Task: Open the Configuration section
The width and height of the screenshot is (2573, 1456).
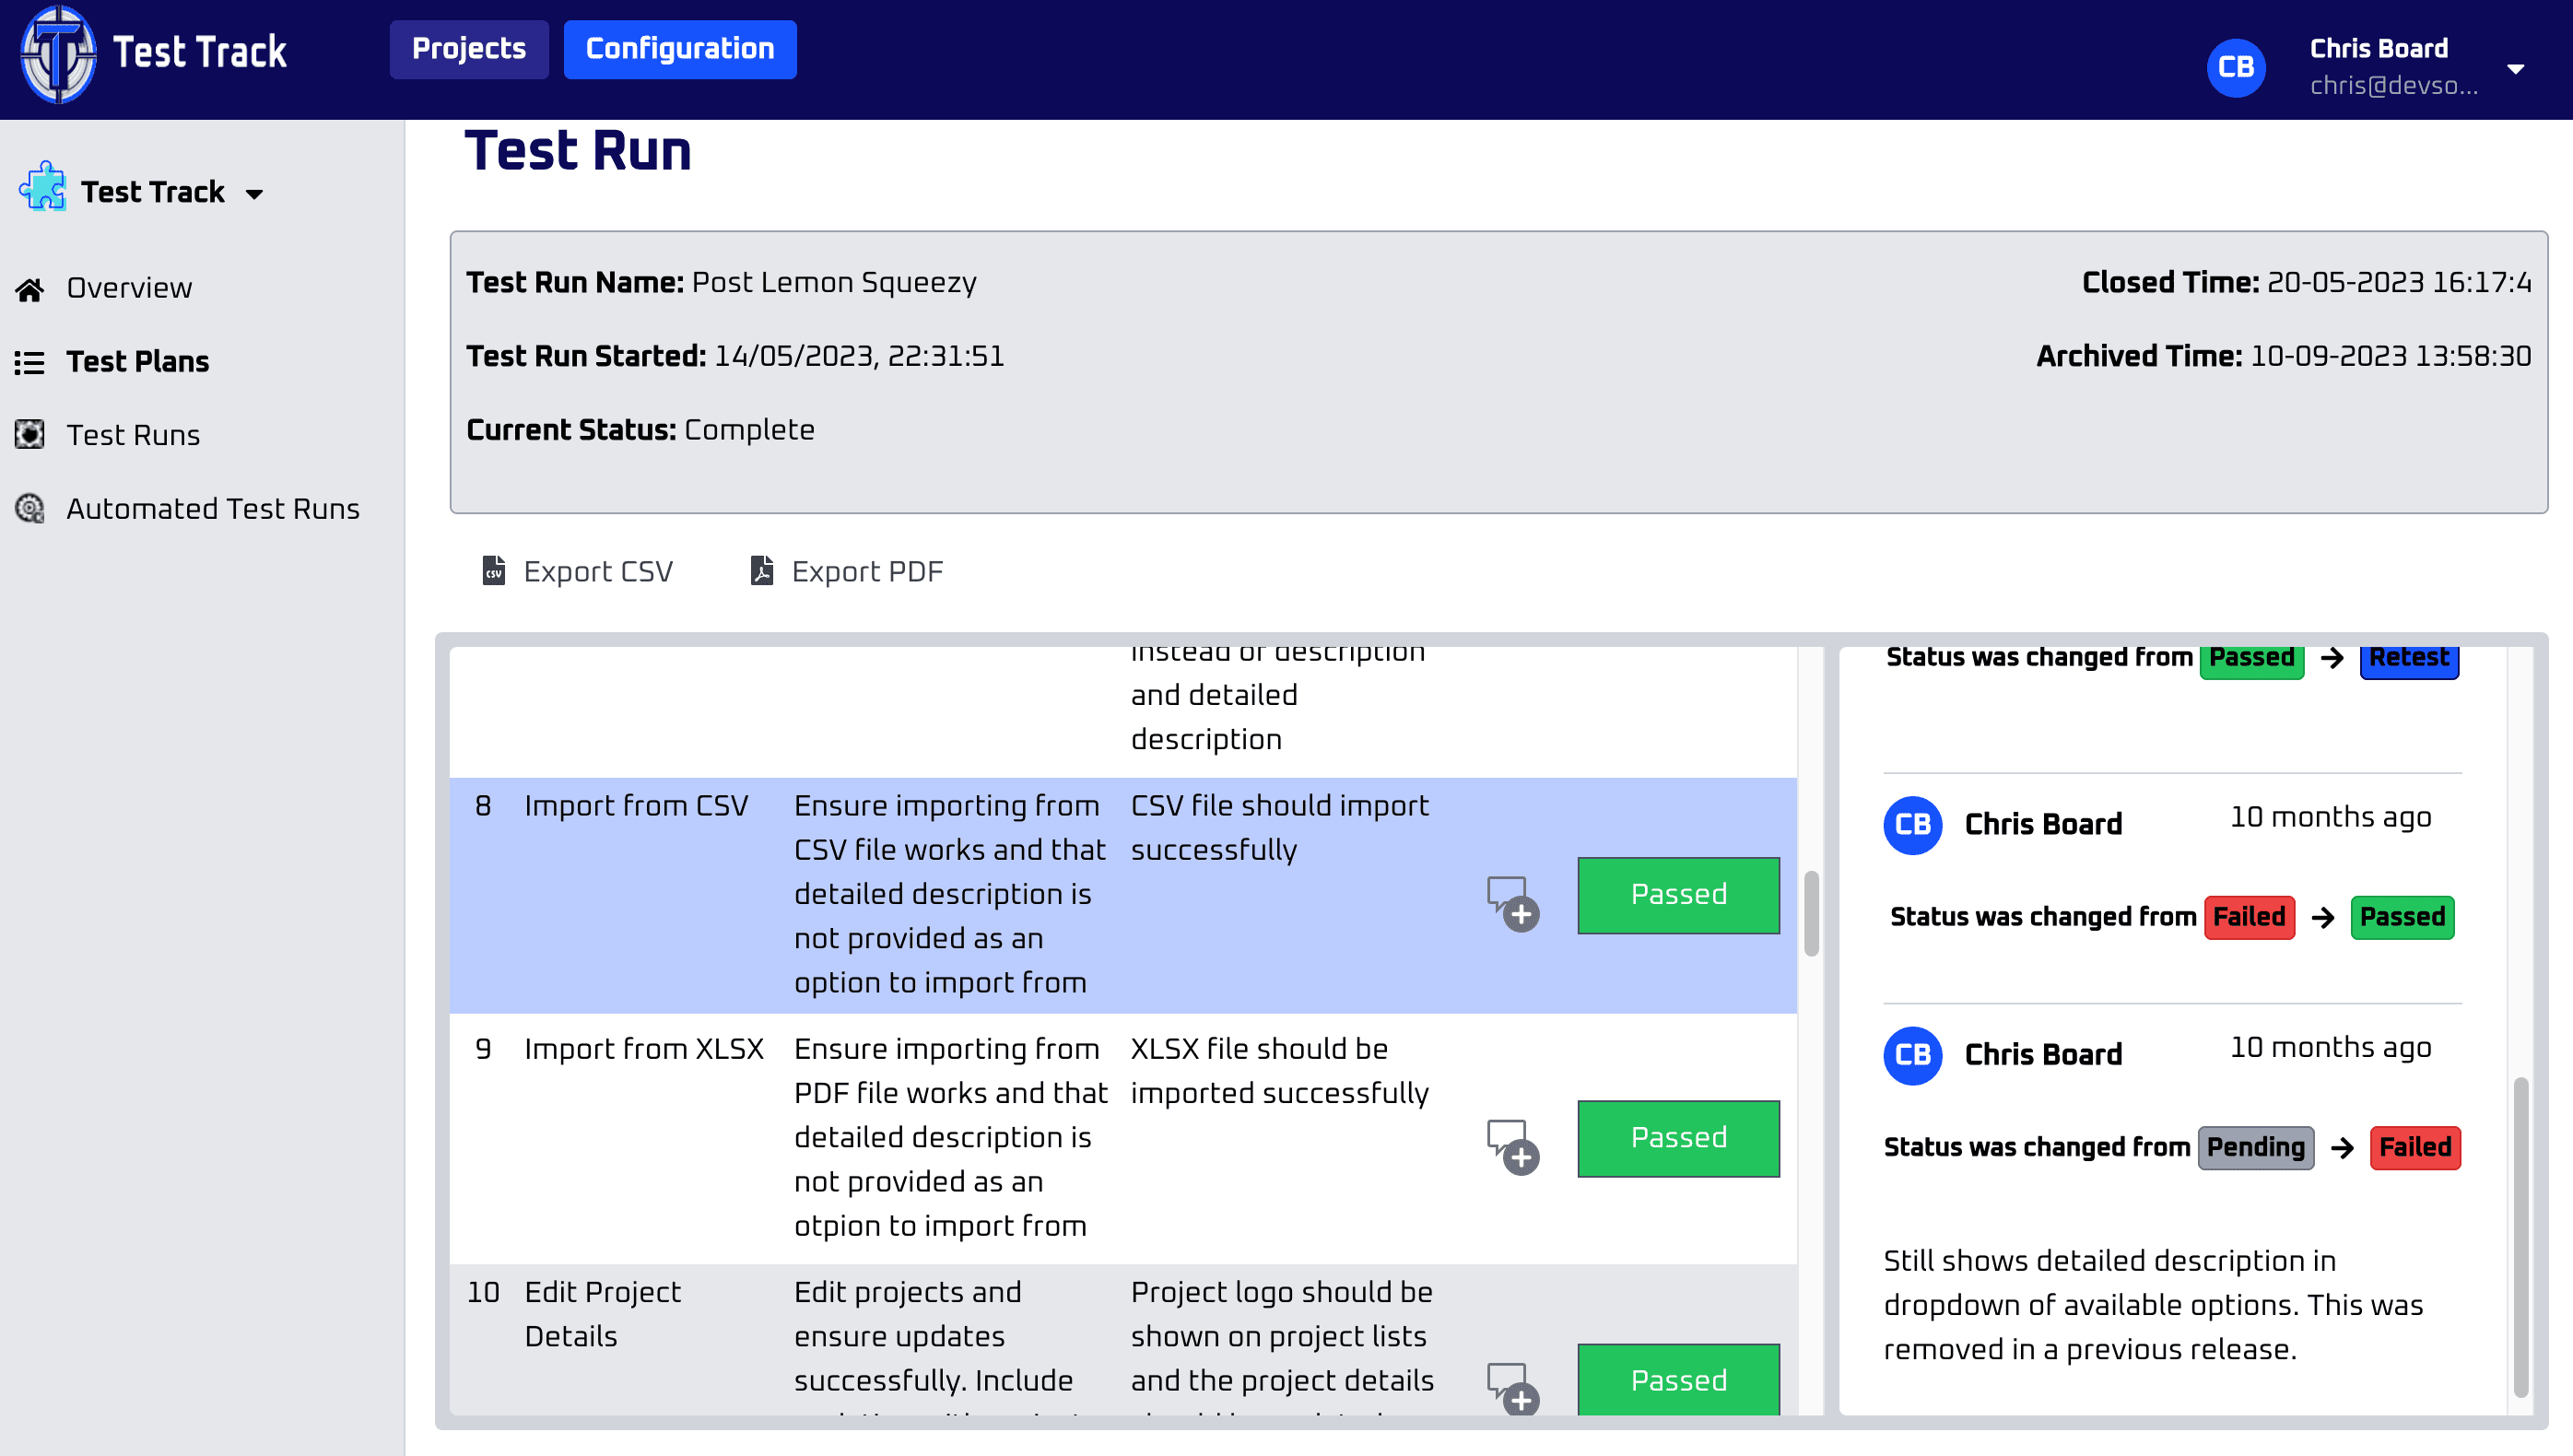Action: tap(680, 48)
